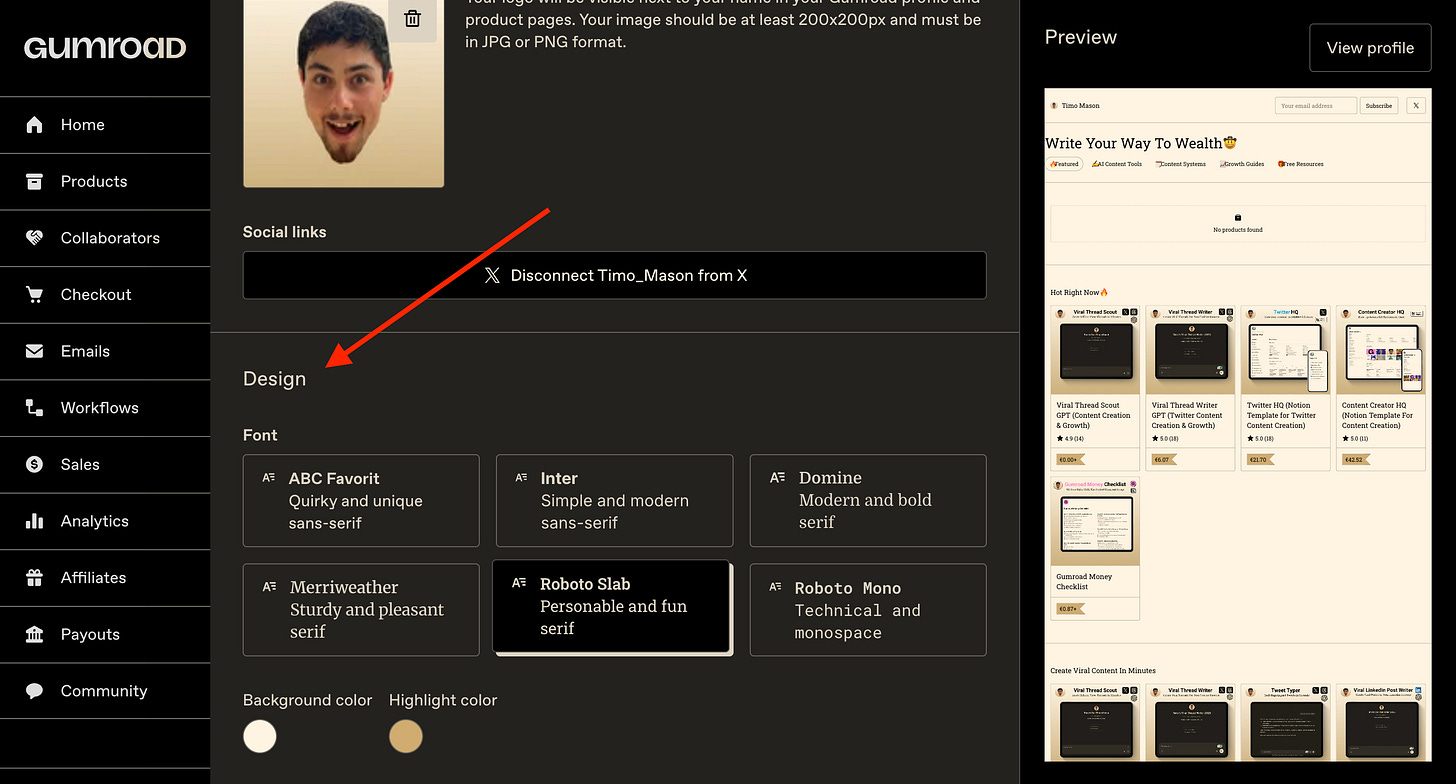Screen dimensions: 1456x784
Task: Select AI Content Tools tab in preview
Action: pos(1117,164)
